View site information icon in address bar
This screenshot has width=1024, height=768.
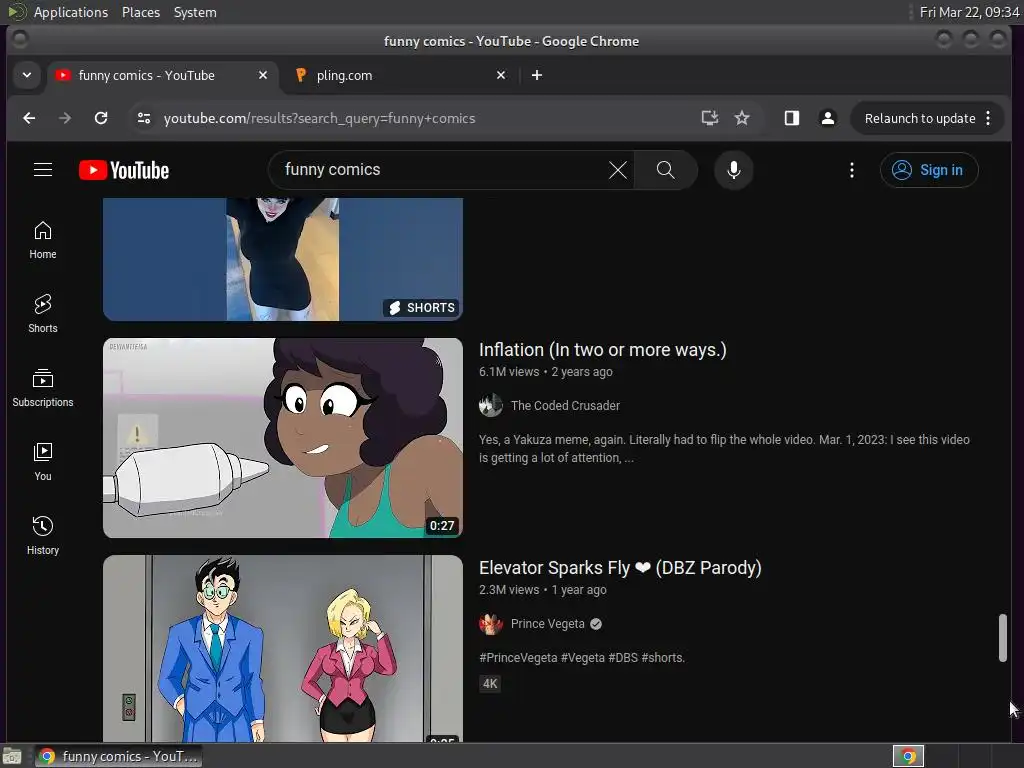144,118
